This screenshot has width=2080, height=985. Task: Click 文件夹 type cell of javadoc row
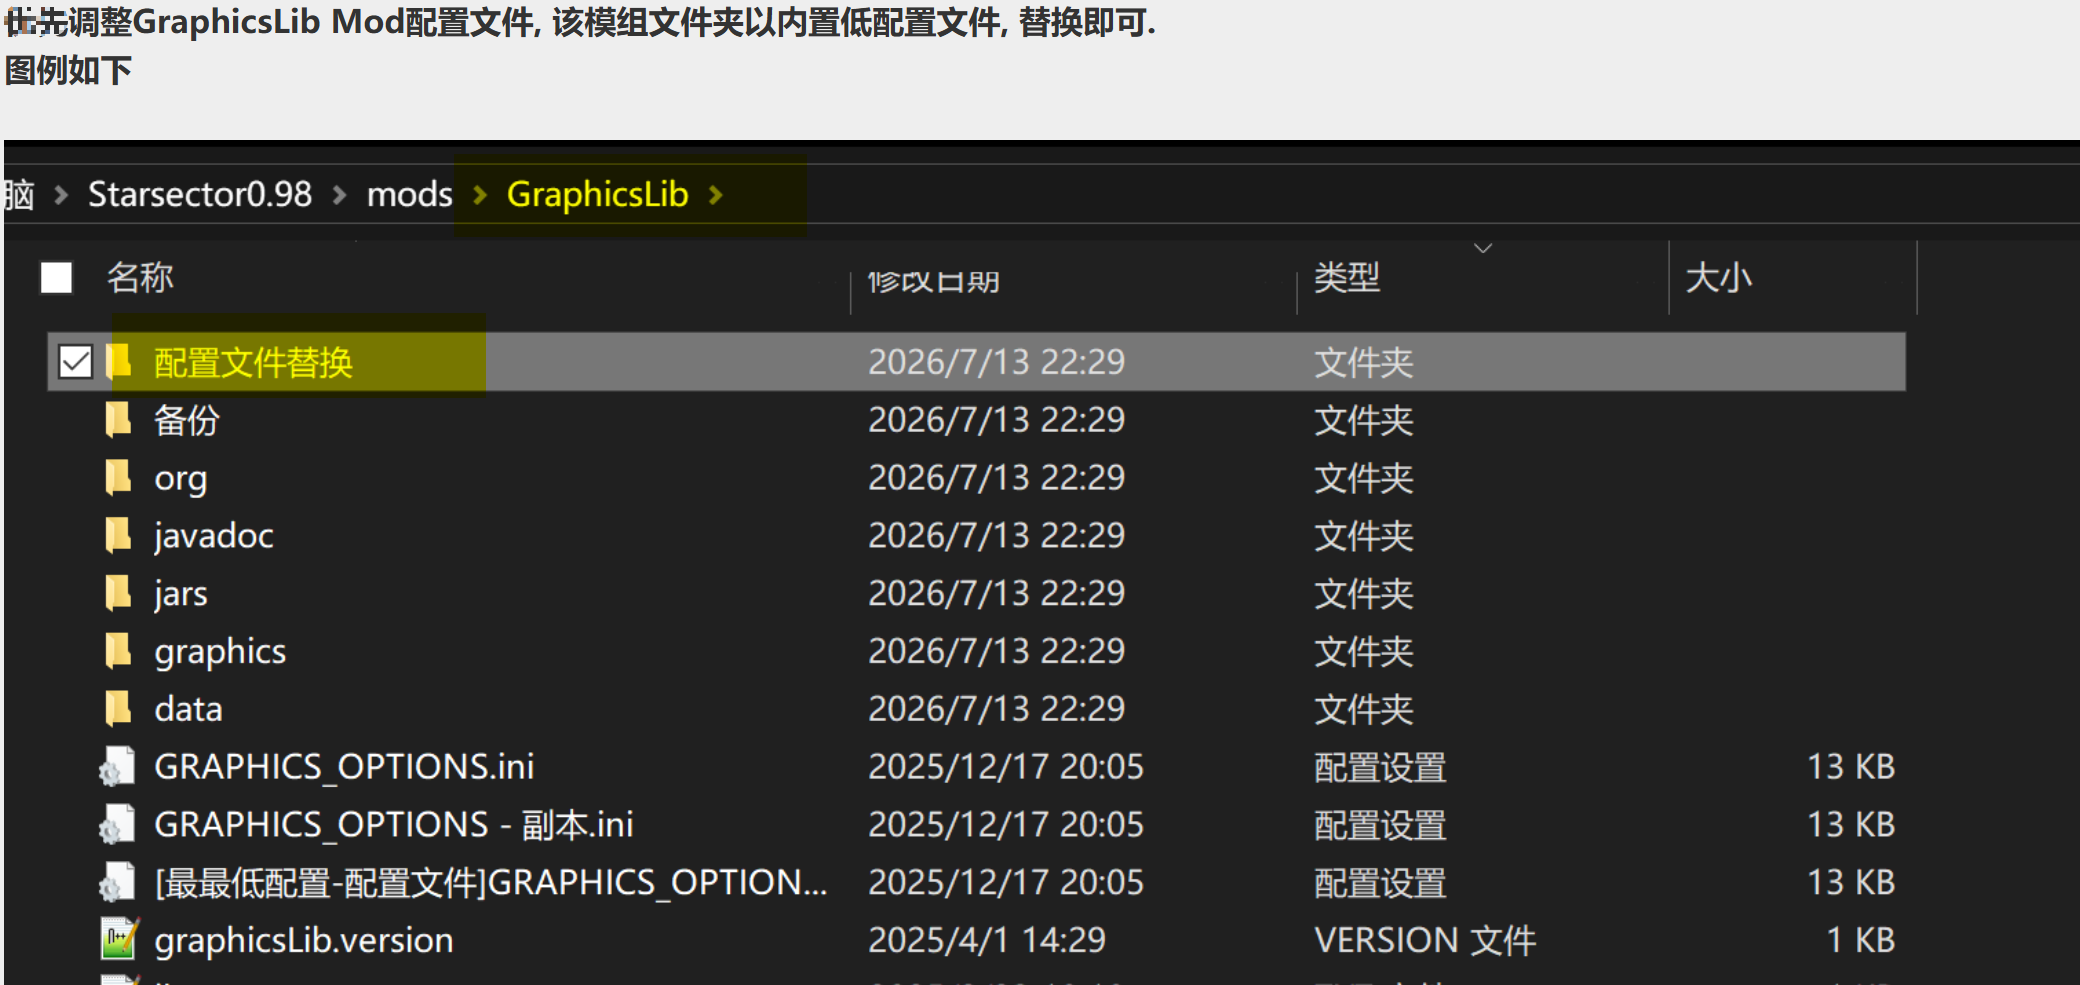point(1363,536)
